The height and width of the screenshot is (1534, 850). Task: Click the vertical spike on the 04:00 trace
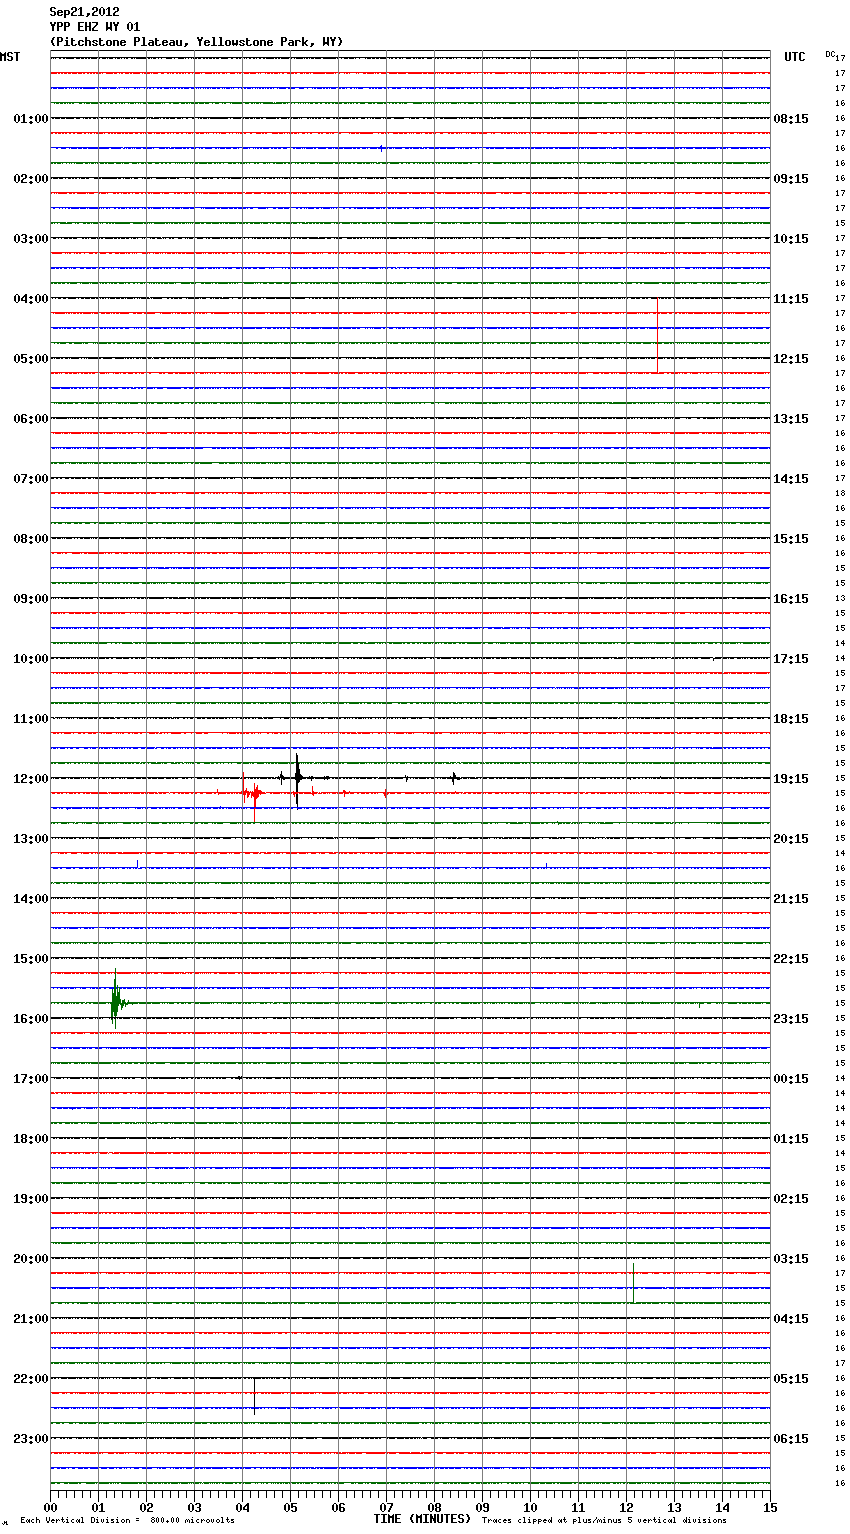pos(657,336)
